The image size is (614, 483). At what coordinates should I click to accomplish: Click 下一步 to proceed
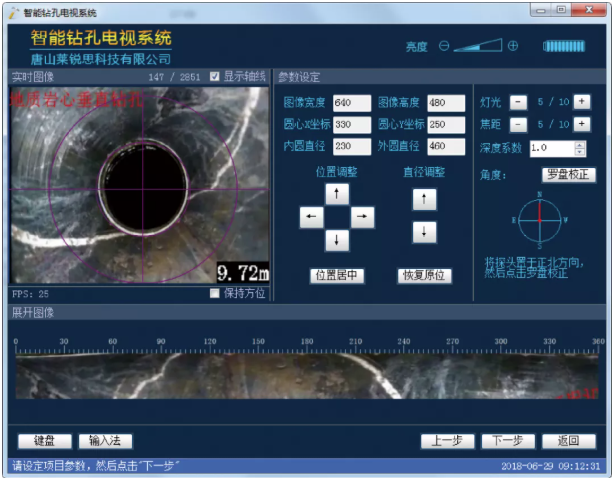pyautogui.click(x=502, y=441)
